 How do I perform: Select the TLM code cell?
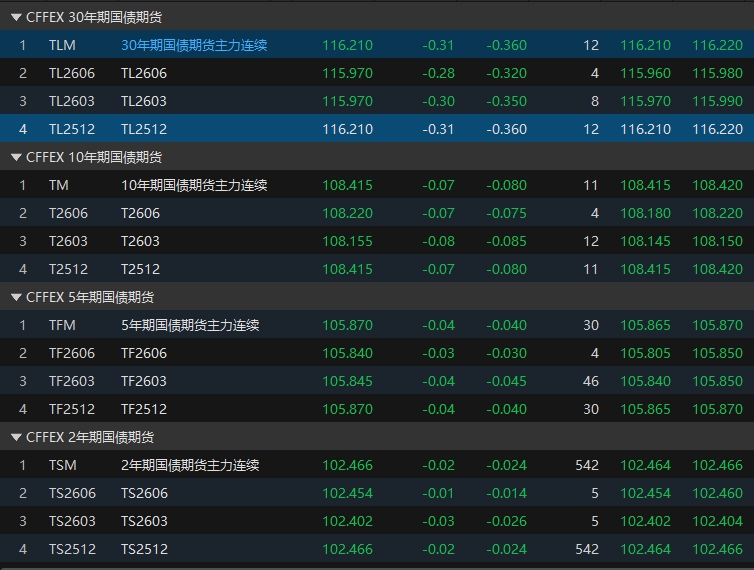62,45
